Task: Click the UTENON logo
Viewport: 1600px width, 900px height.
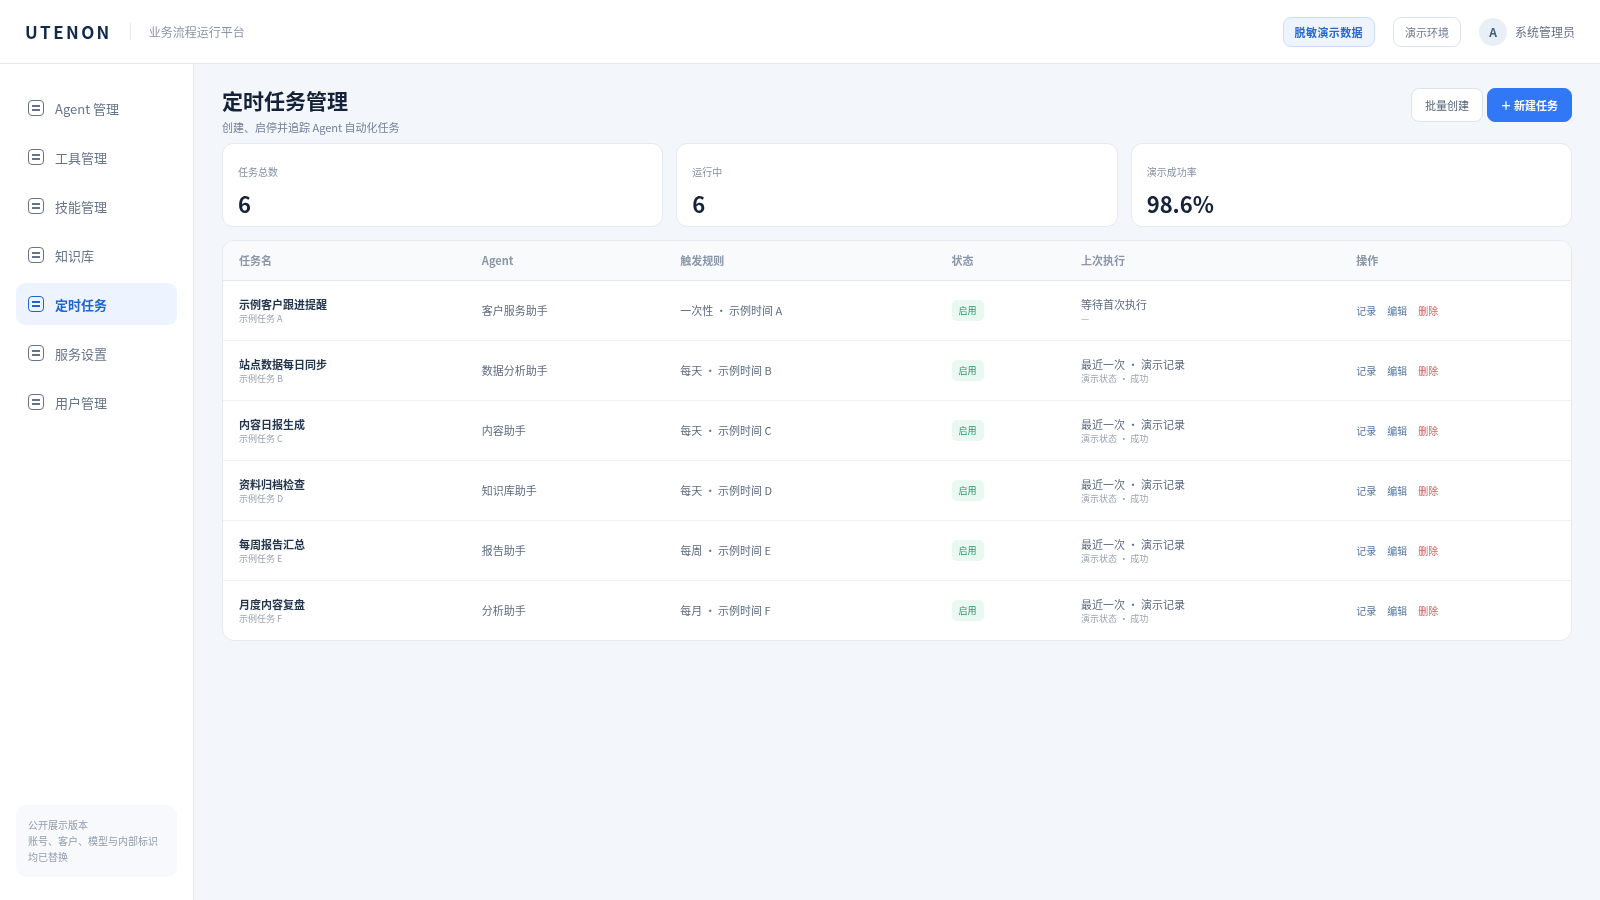Action: pyautogui.click(x=68, y=32)
